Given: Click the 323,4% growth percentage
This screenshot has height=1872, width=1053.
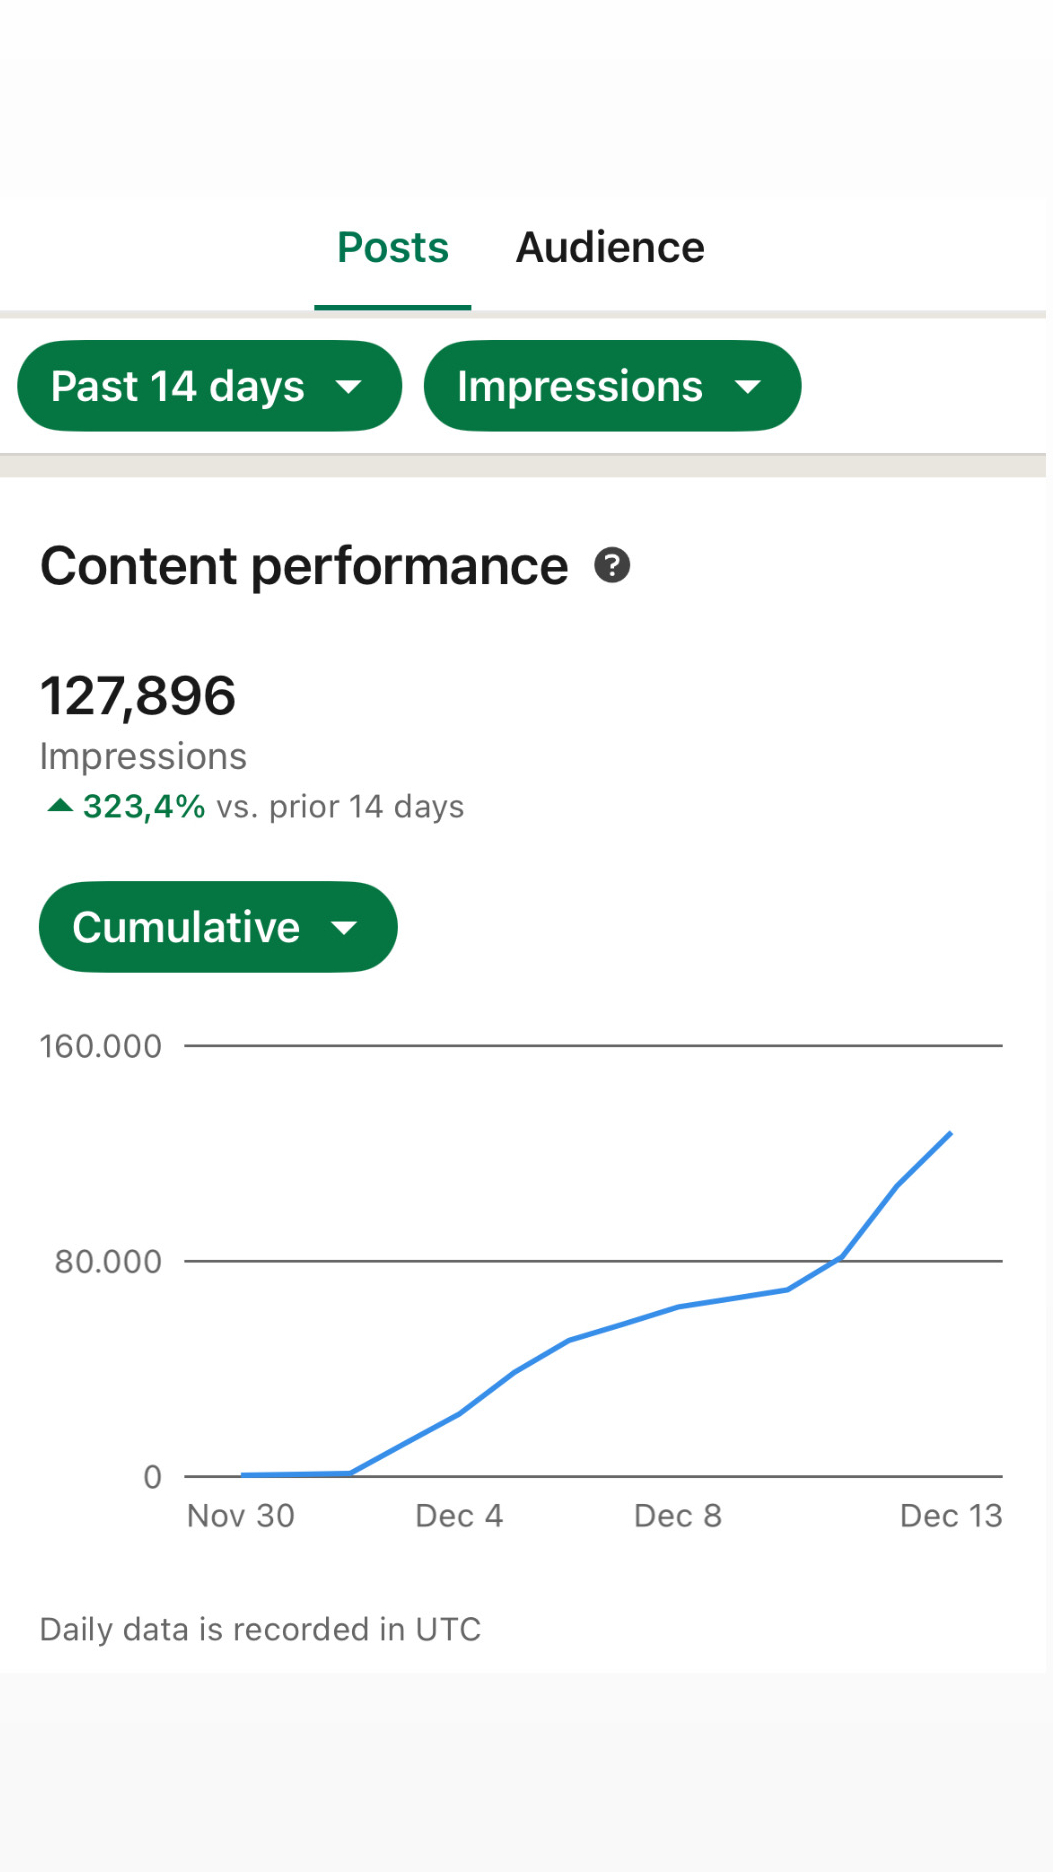Looking at the screenshot, I should [144, 806].
